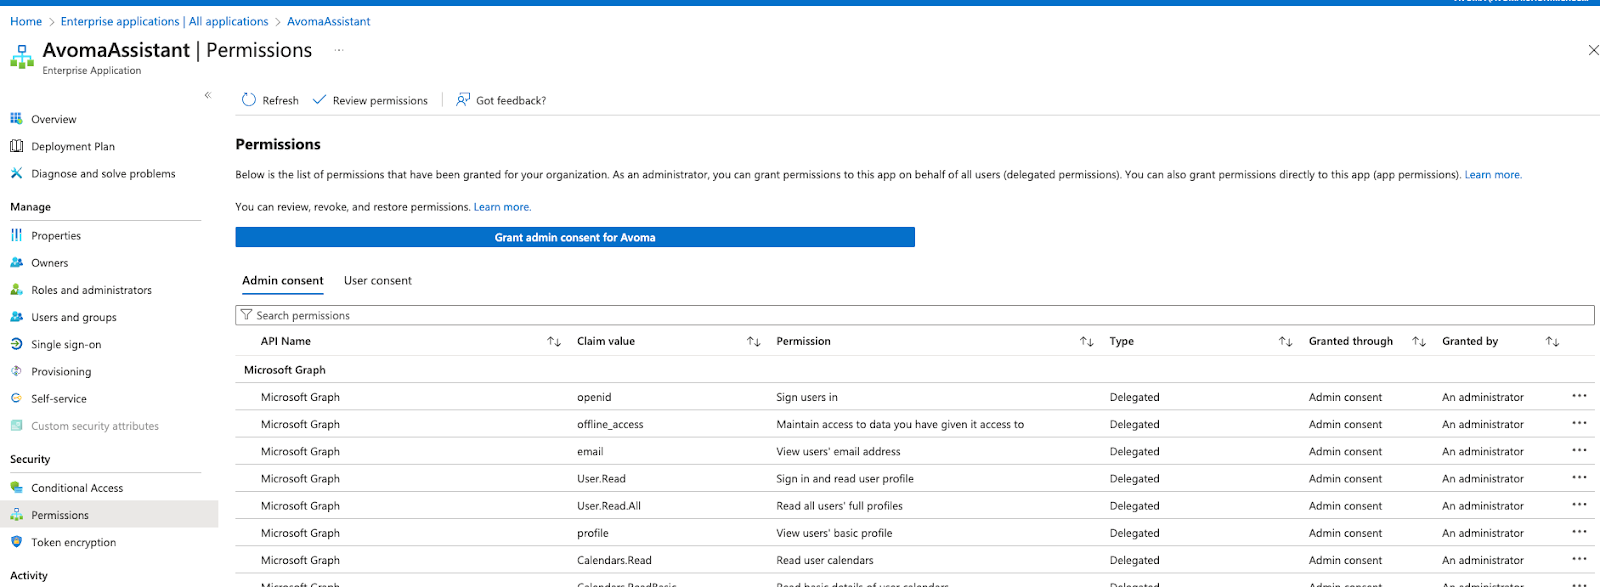
Task: Open Permissions in the sidebar
Action: point(109,514)
